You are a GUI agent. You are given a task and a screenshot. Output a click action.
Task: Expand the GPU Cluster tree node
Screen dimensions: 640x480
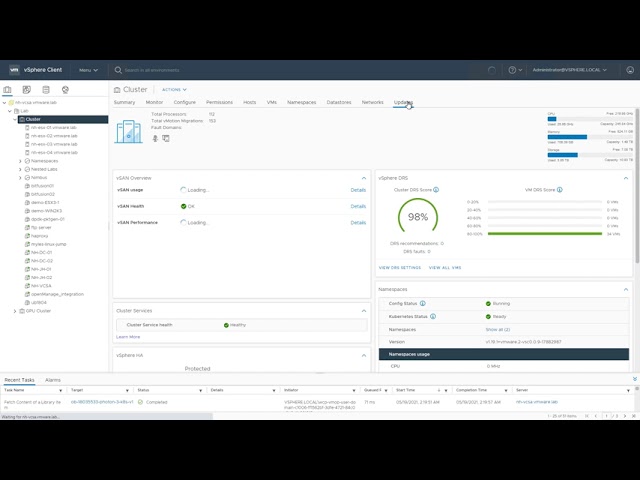pyautogui.click(x=15, y=311)
